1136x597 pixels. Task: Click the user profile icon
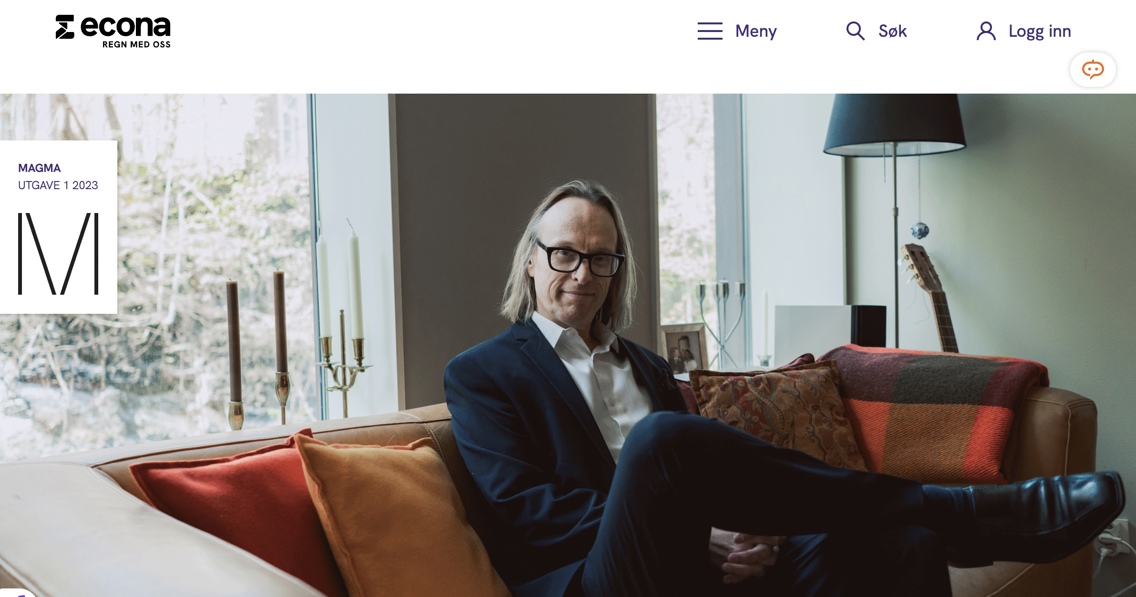(986, 31)
